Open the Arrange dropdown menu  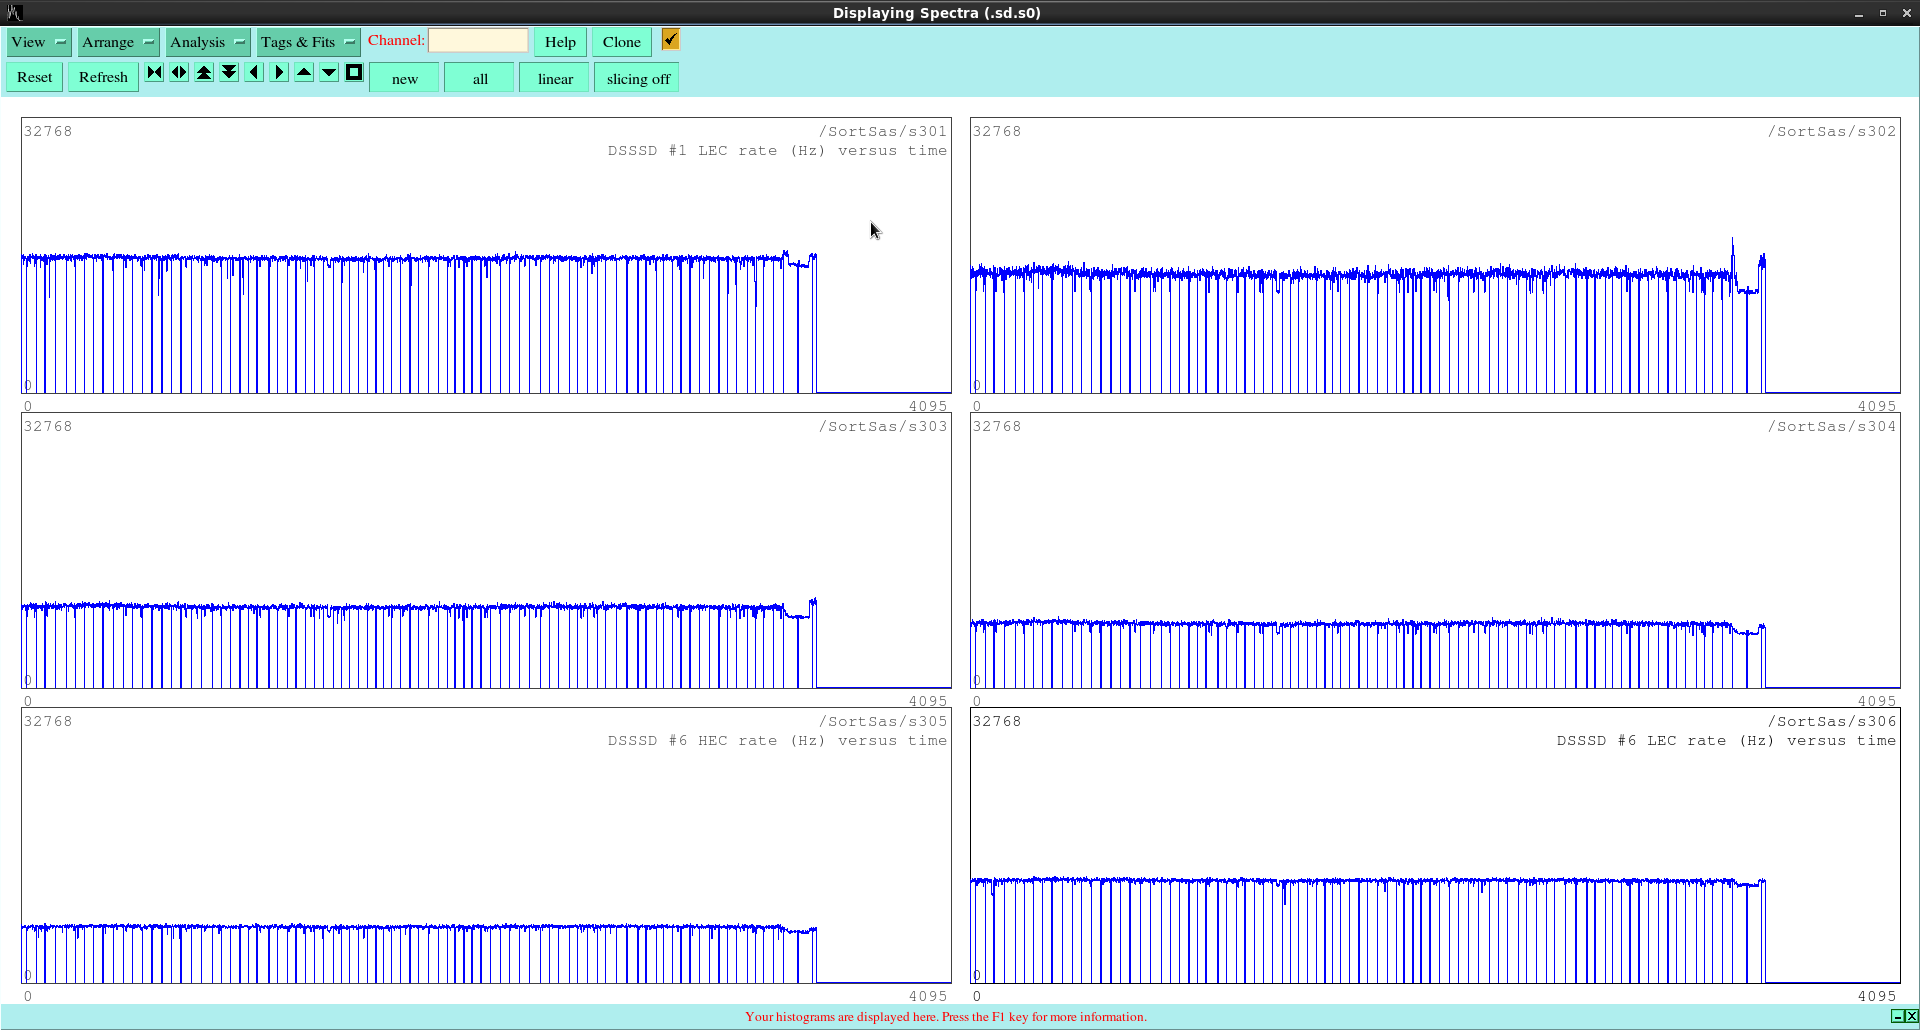(118, 42)
